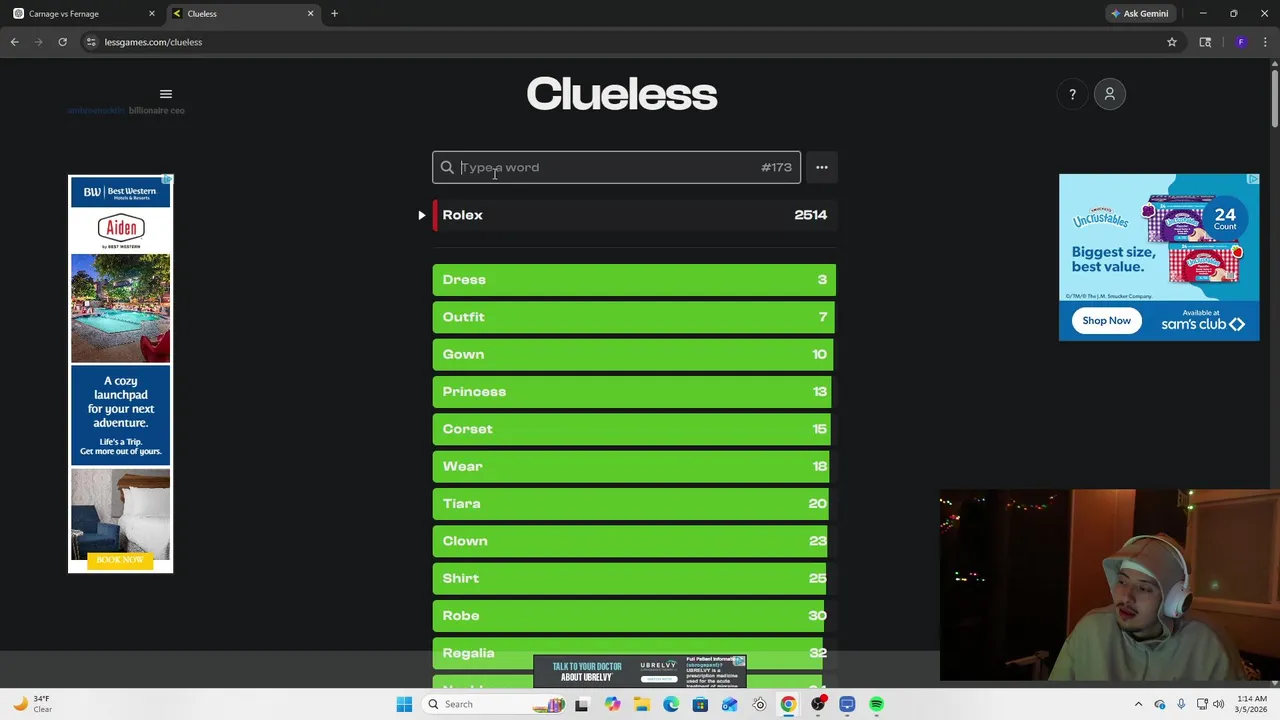Launch Microsoft Edge from taskbar
This screenshot has width=1280, height=720.
671,704
